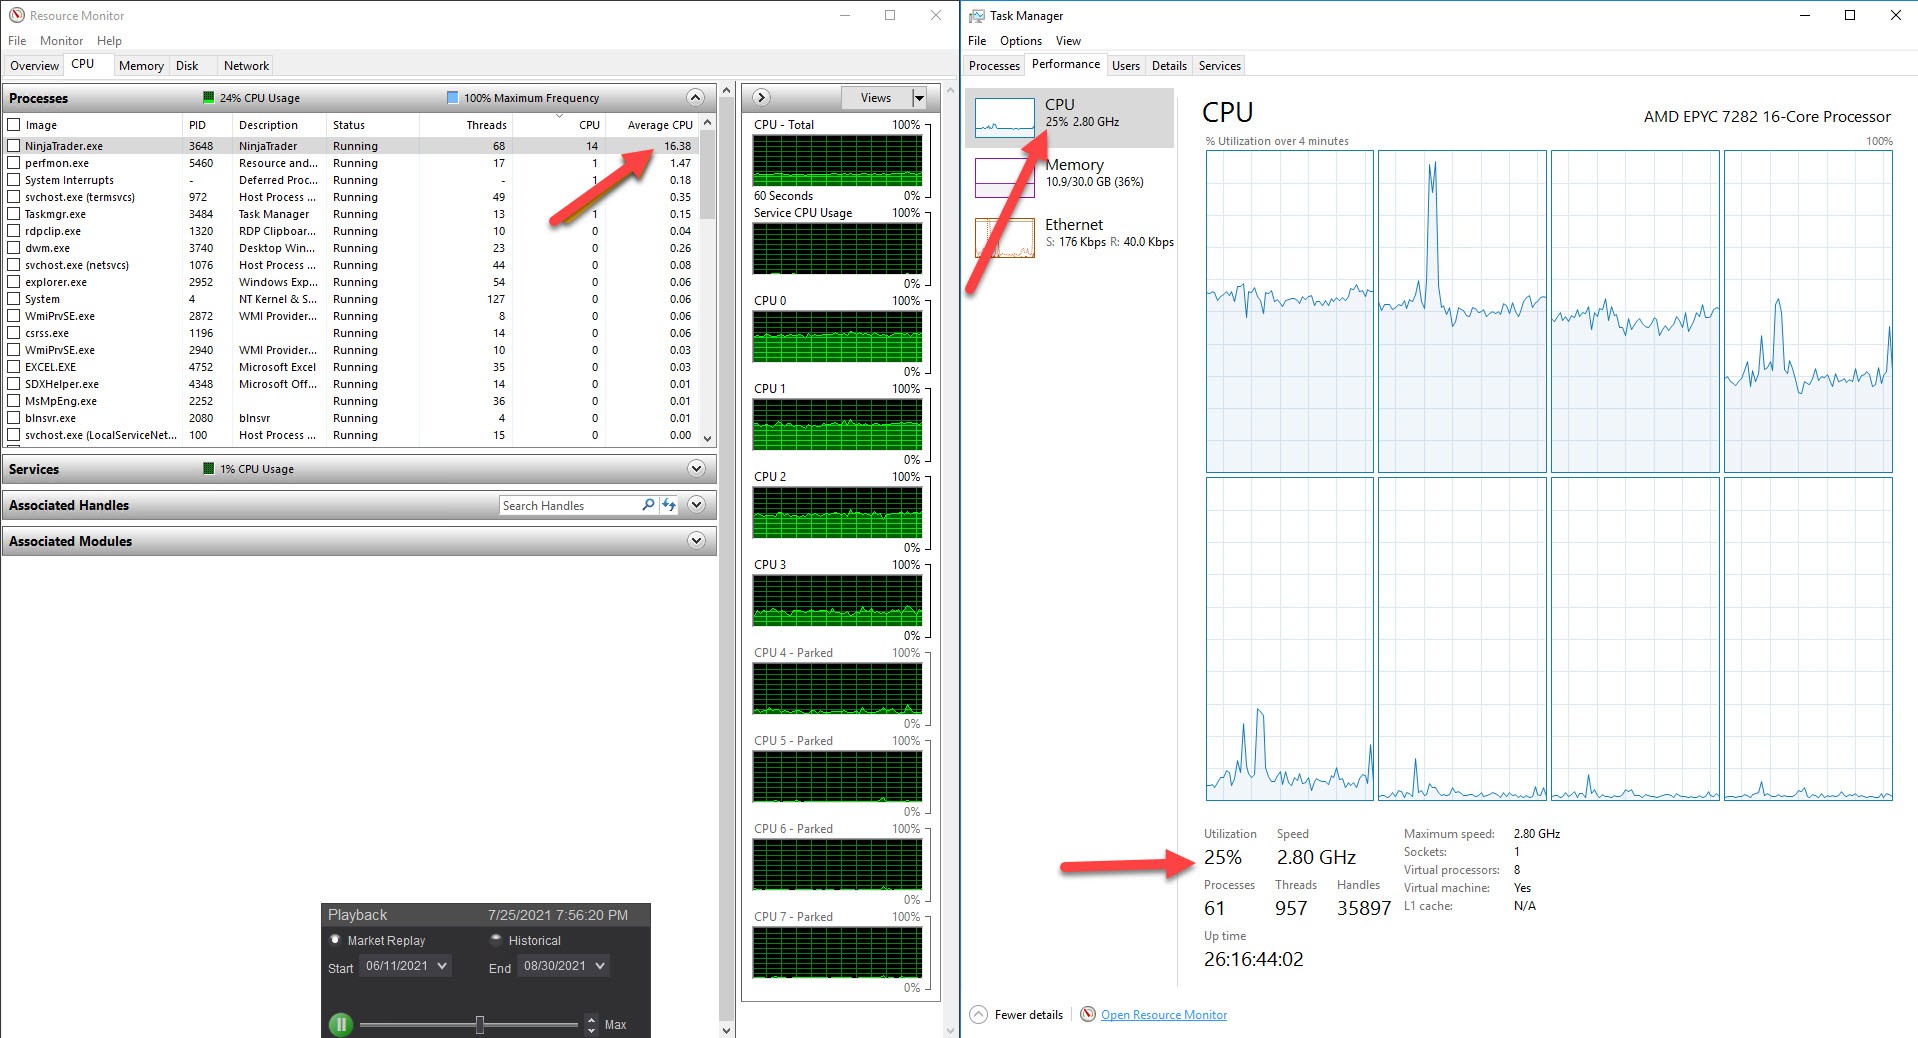
Task: Click the scroll down arrow at the bottom of the Resource Monitor left pane
Action: [x=727, y=1030]
